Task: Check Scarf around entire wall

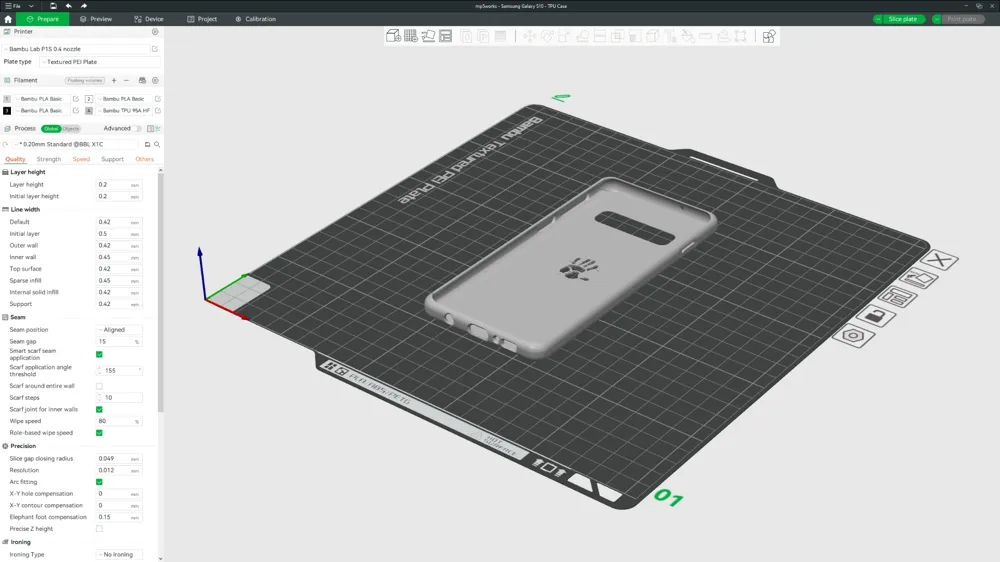Action: click(99, 386)
